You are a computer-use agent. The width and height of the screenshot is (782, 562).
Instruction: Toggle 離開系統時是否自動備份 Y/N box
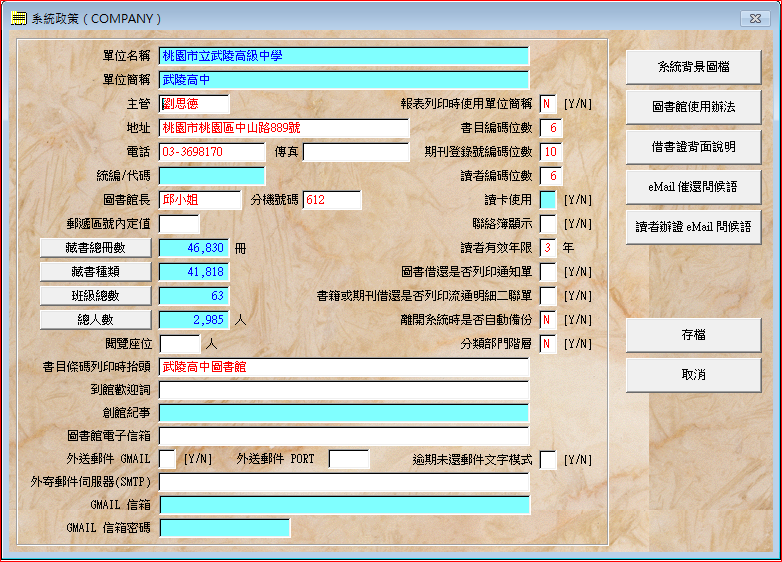tap(548, 320)
